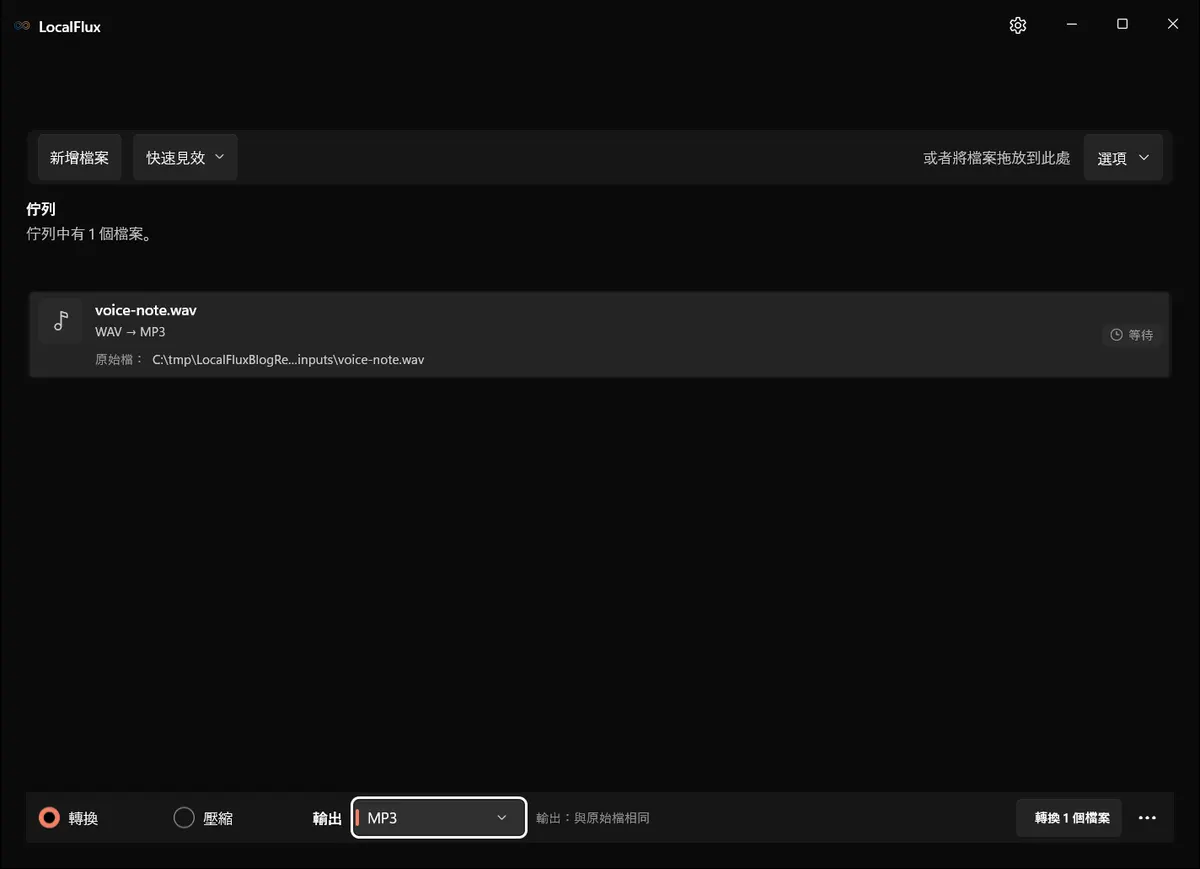Click the 新增檔案 button
This screenshot has height=869, width=1200.
(x=79, y=158)
